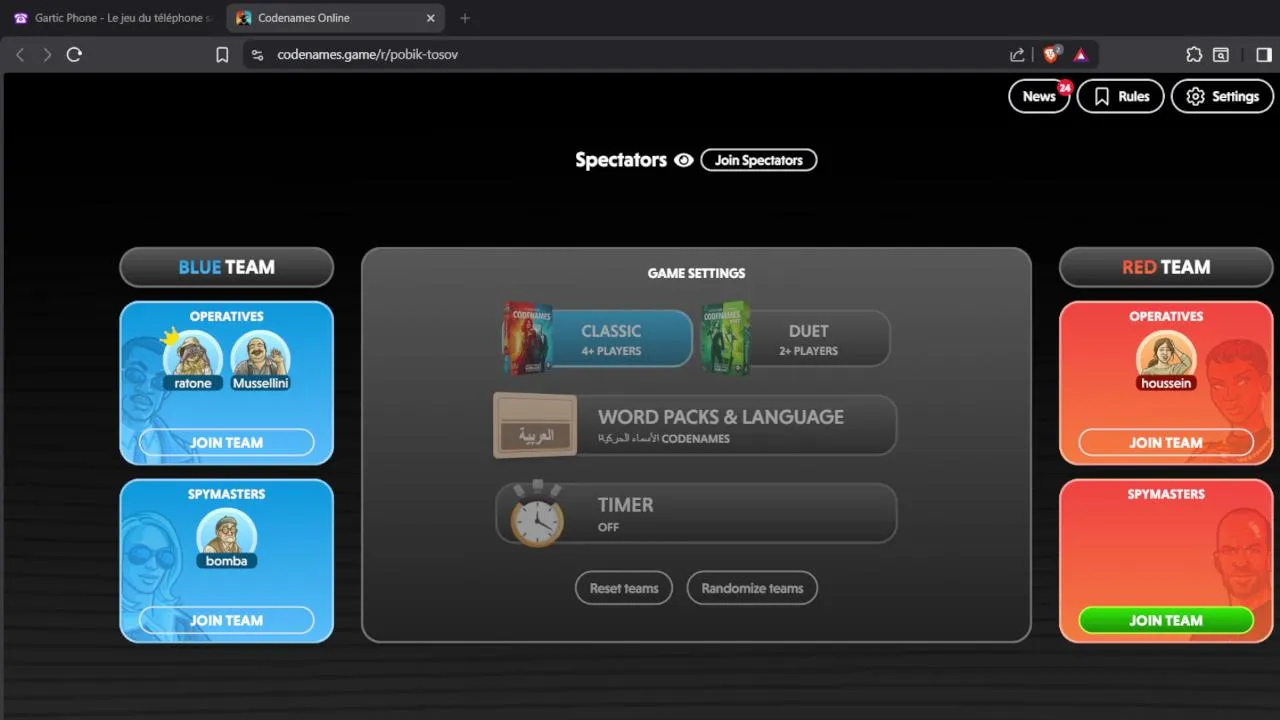
Task: Click the ratone player avatar
Action: point(193,359)
